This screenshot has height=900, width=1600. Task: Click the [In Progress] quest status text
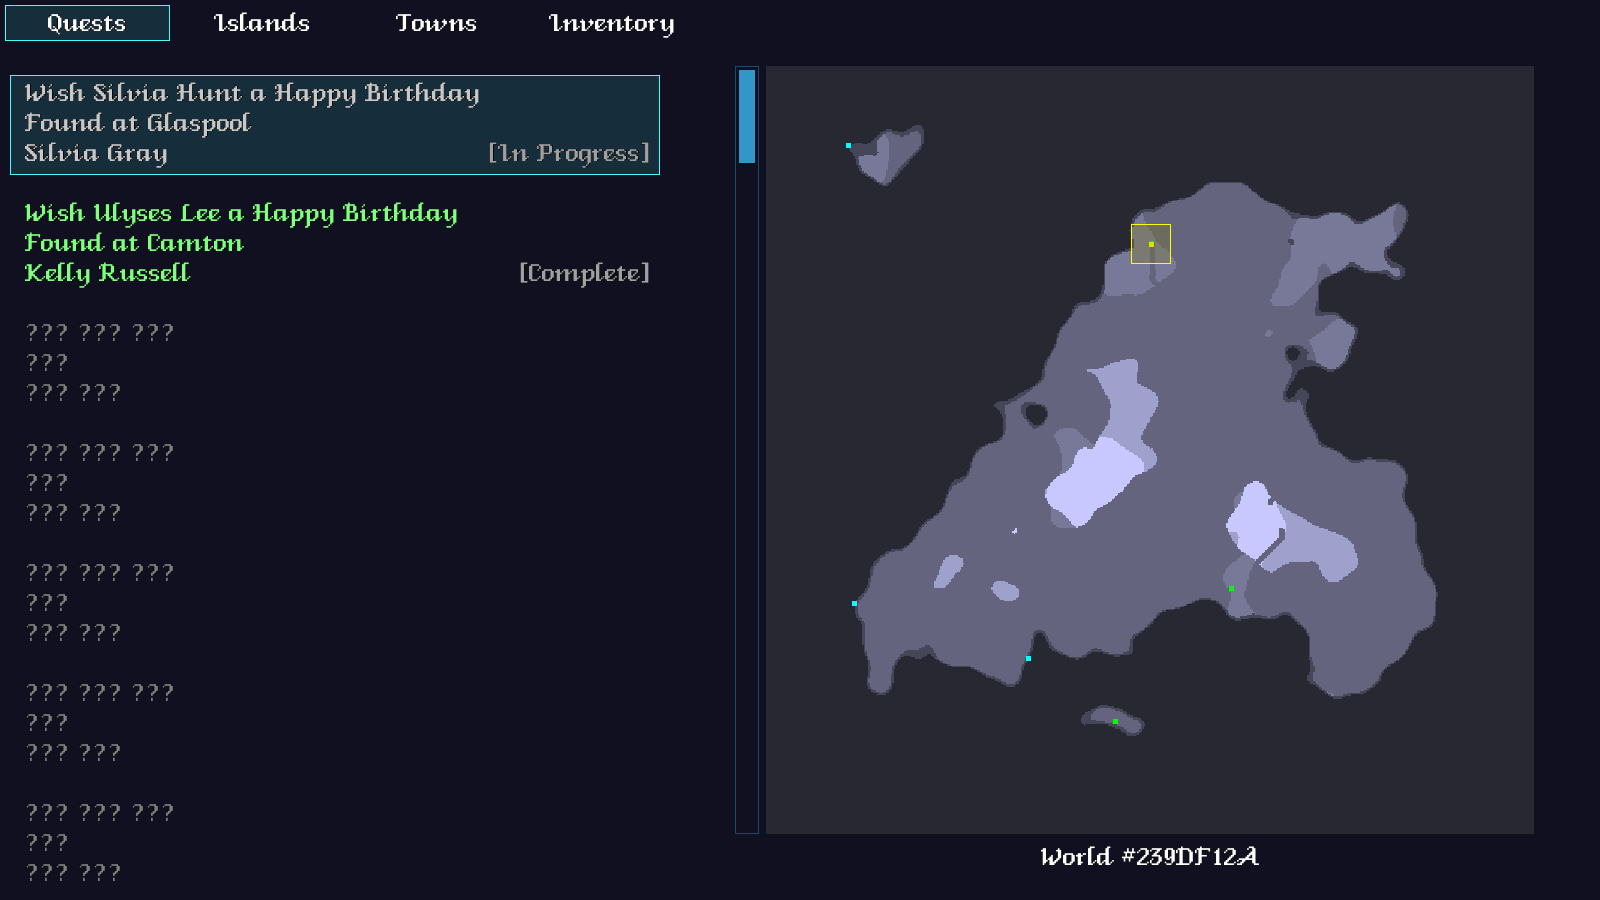pos(568,153)
